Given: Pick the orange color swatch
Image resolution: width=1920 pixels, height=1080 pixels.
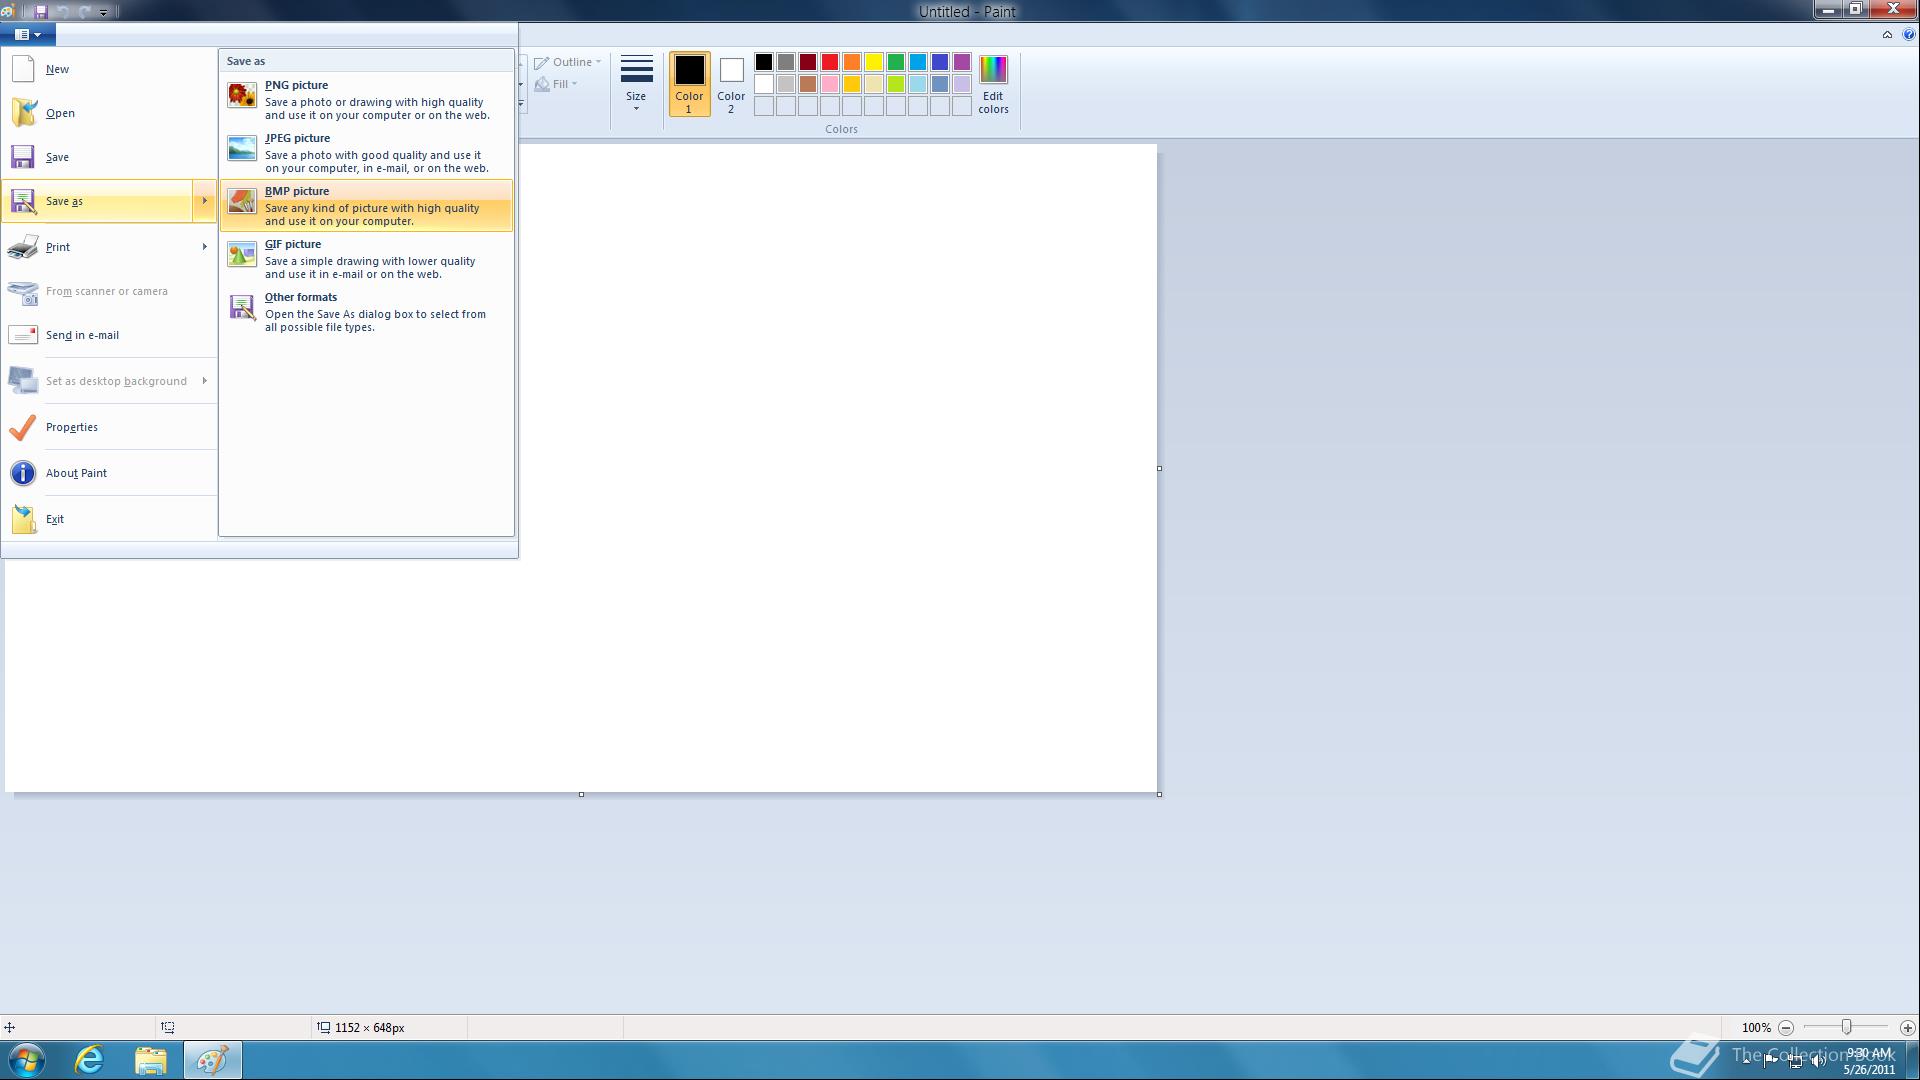Looking at the screenshot, I should pos(852,62).
